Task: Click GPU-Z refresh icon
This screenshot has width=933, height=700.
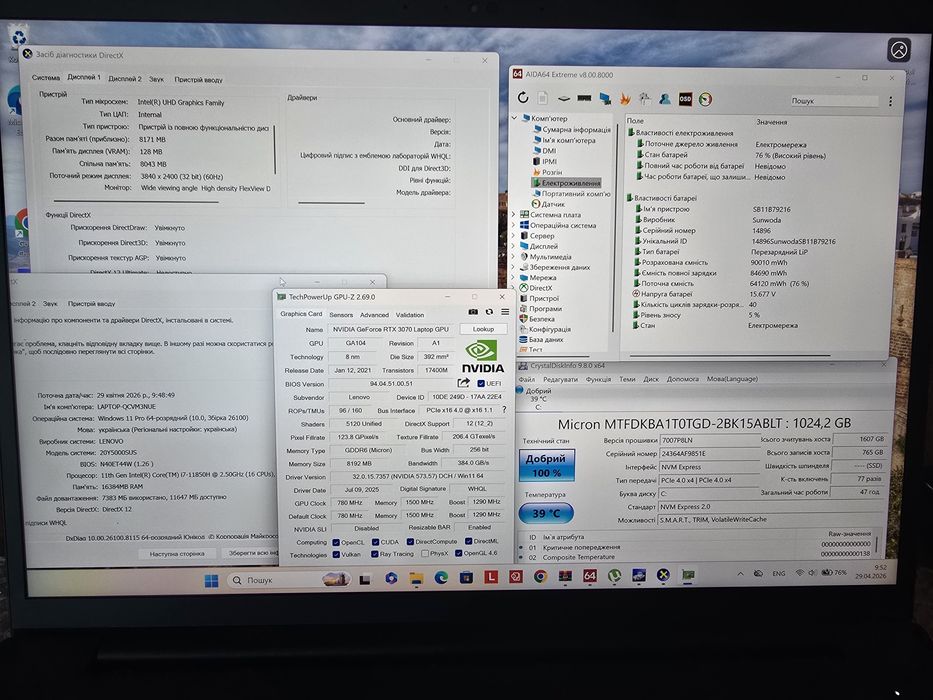Action: tap(489, 312)
